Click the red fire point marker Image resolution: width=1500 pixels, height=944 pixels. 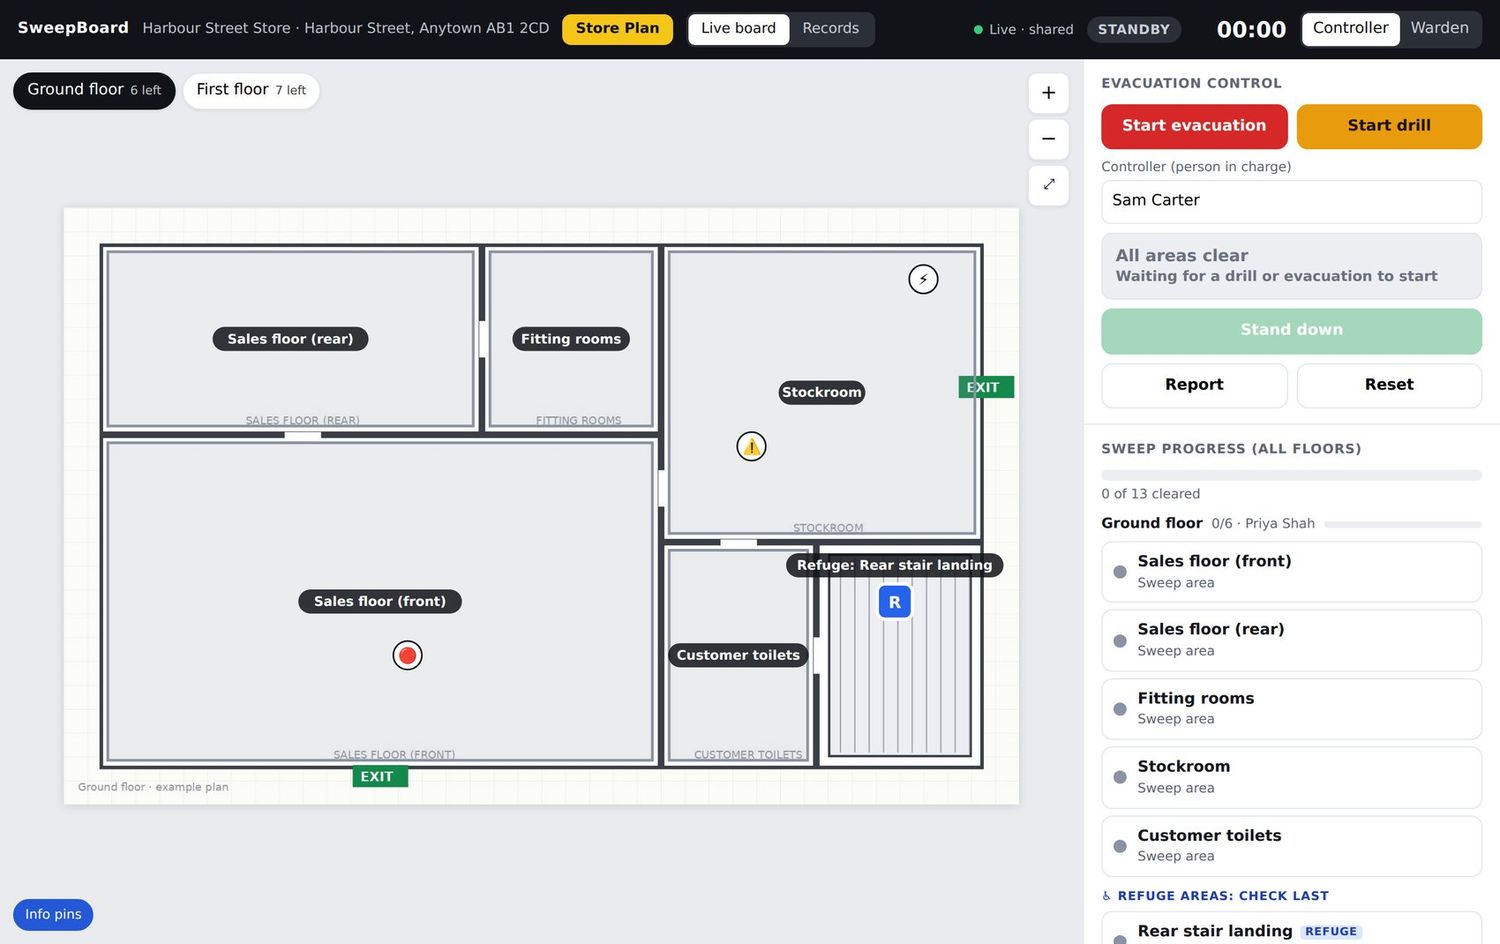407,655
